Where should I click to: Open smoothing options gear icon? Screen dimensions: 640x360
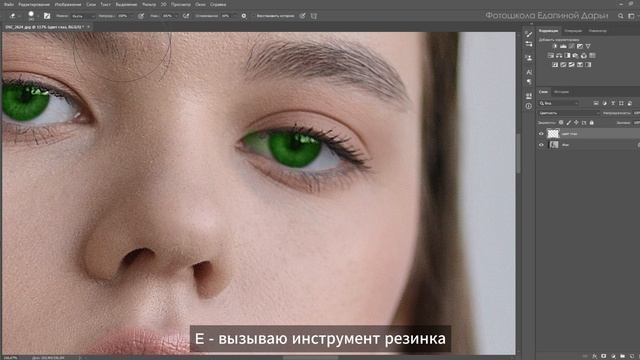(244, 16)
